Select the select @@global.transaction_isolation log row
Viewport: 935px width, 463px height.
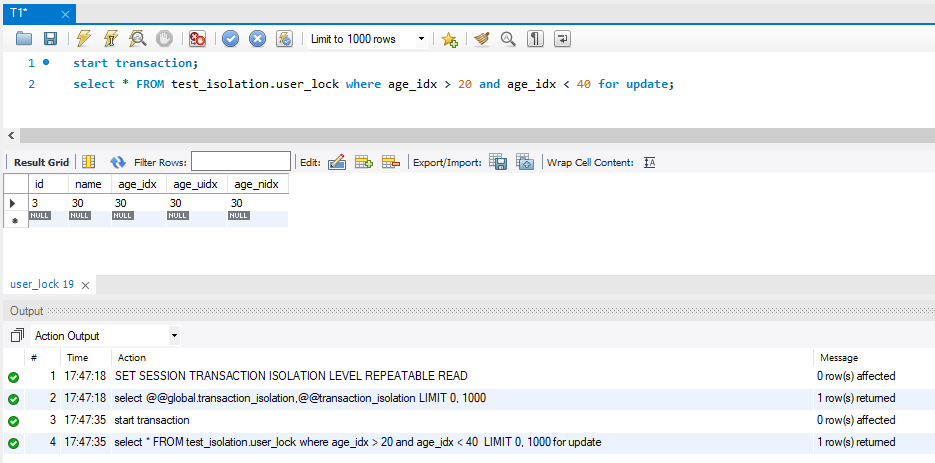(x=466, y=398)
